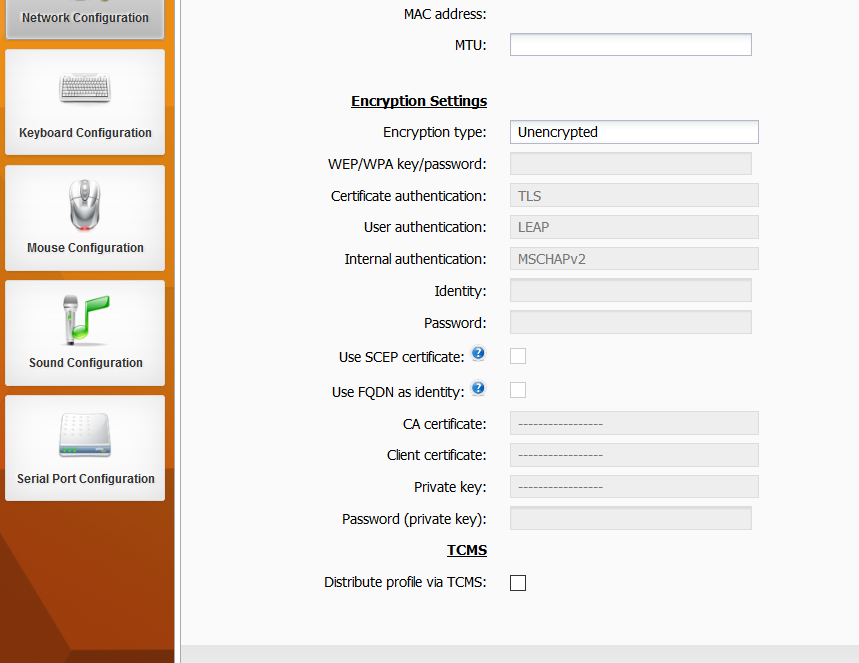Show help for Use FQDN as identity
The width and height of the screenshot is (859, 663).
pos(478,388)
